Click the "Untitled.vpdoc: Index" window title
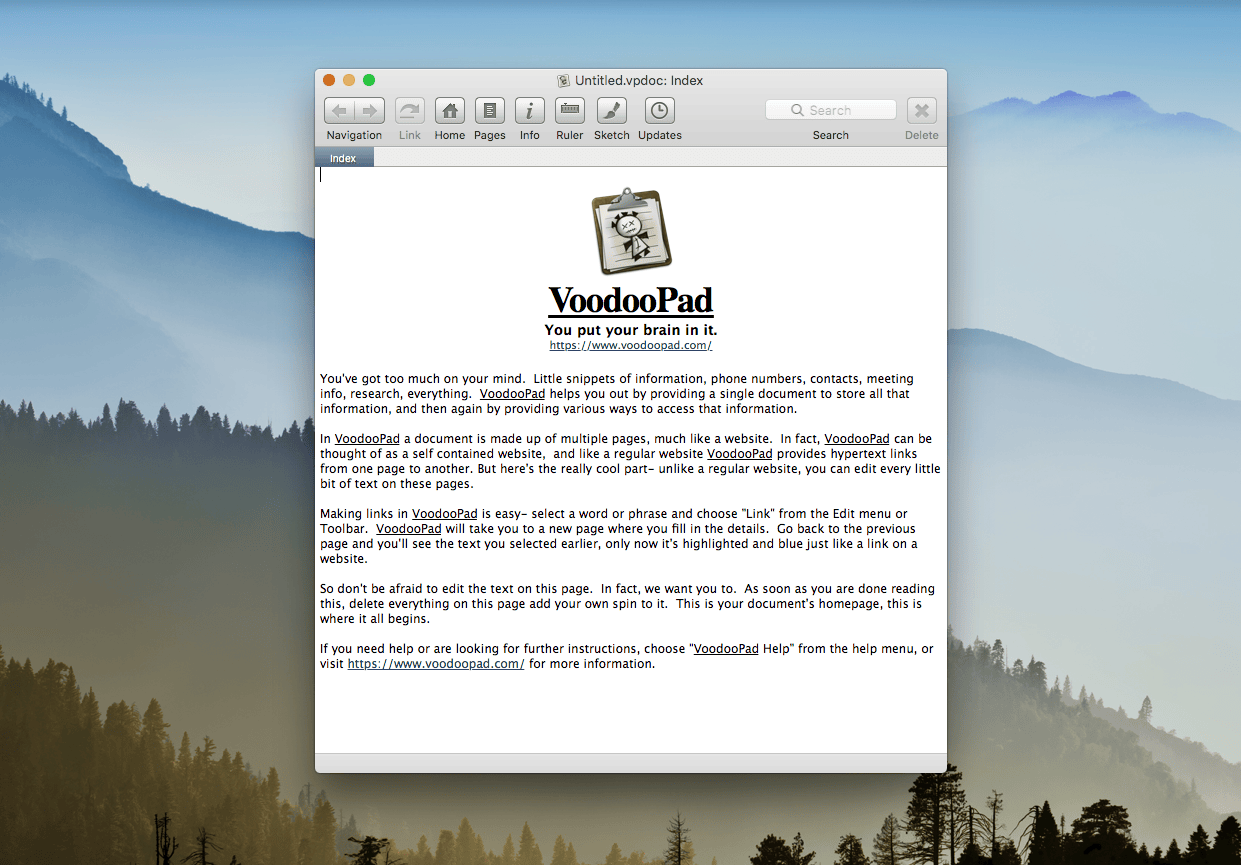Image resolution: width=1241 pixels, height=865 pixels. click(639, 81)
